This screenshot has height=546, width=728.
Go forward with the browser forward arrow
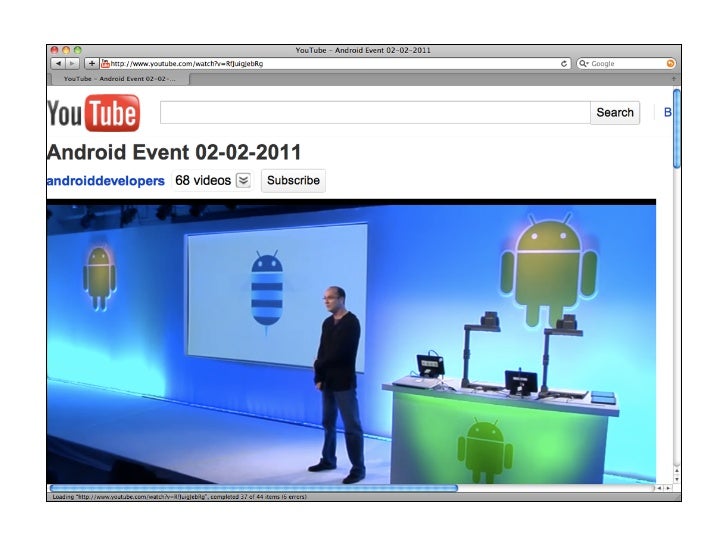[x=72, y=64]
